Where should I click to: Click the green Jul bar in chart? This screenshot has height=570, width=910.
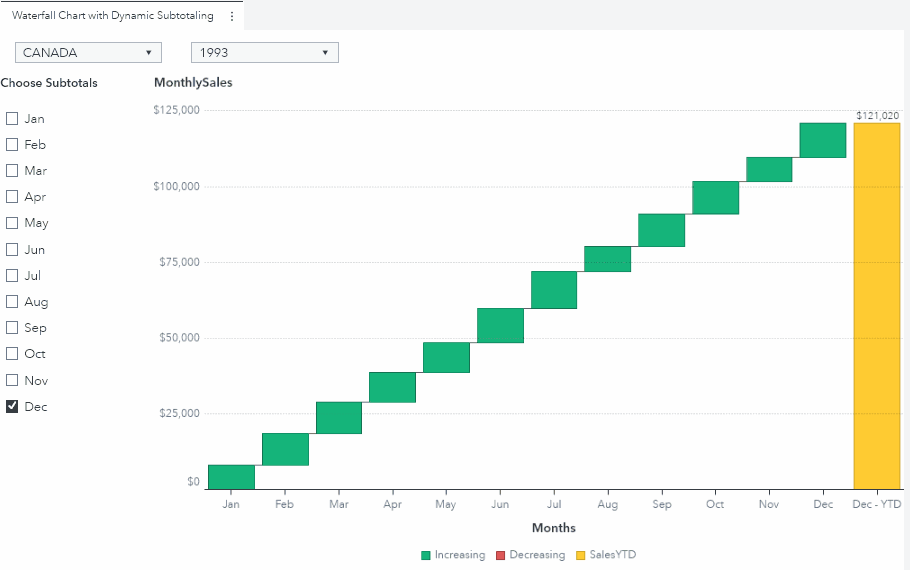click(554, 290)
